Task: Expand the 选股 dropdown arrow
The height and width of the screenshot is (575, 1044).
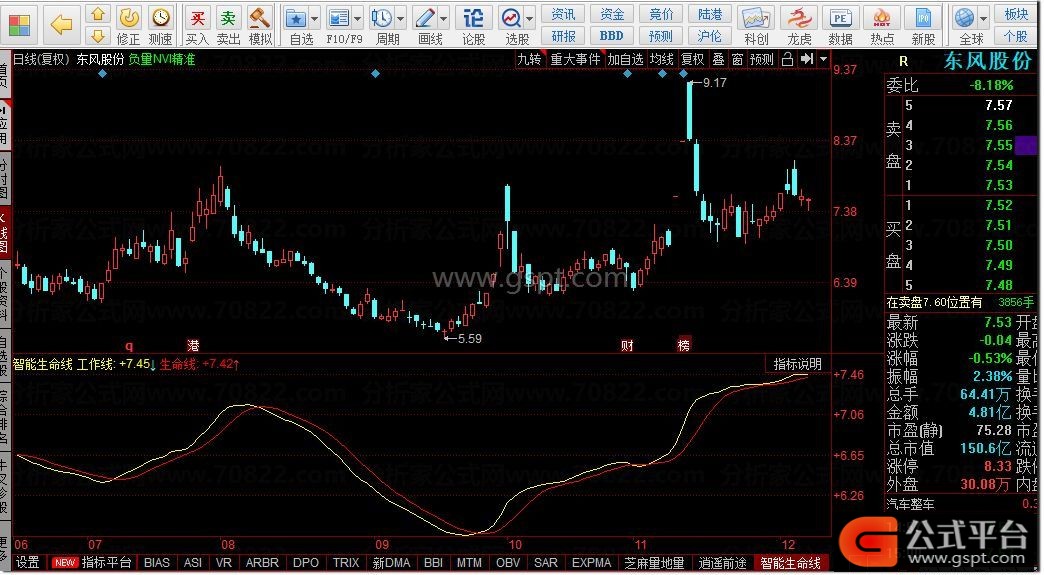Action: point(529,19)
